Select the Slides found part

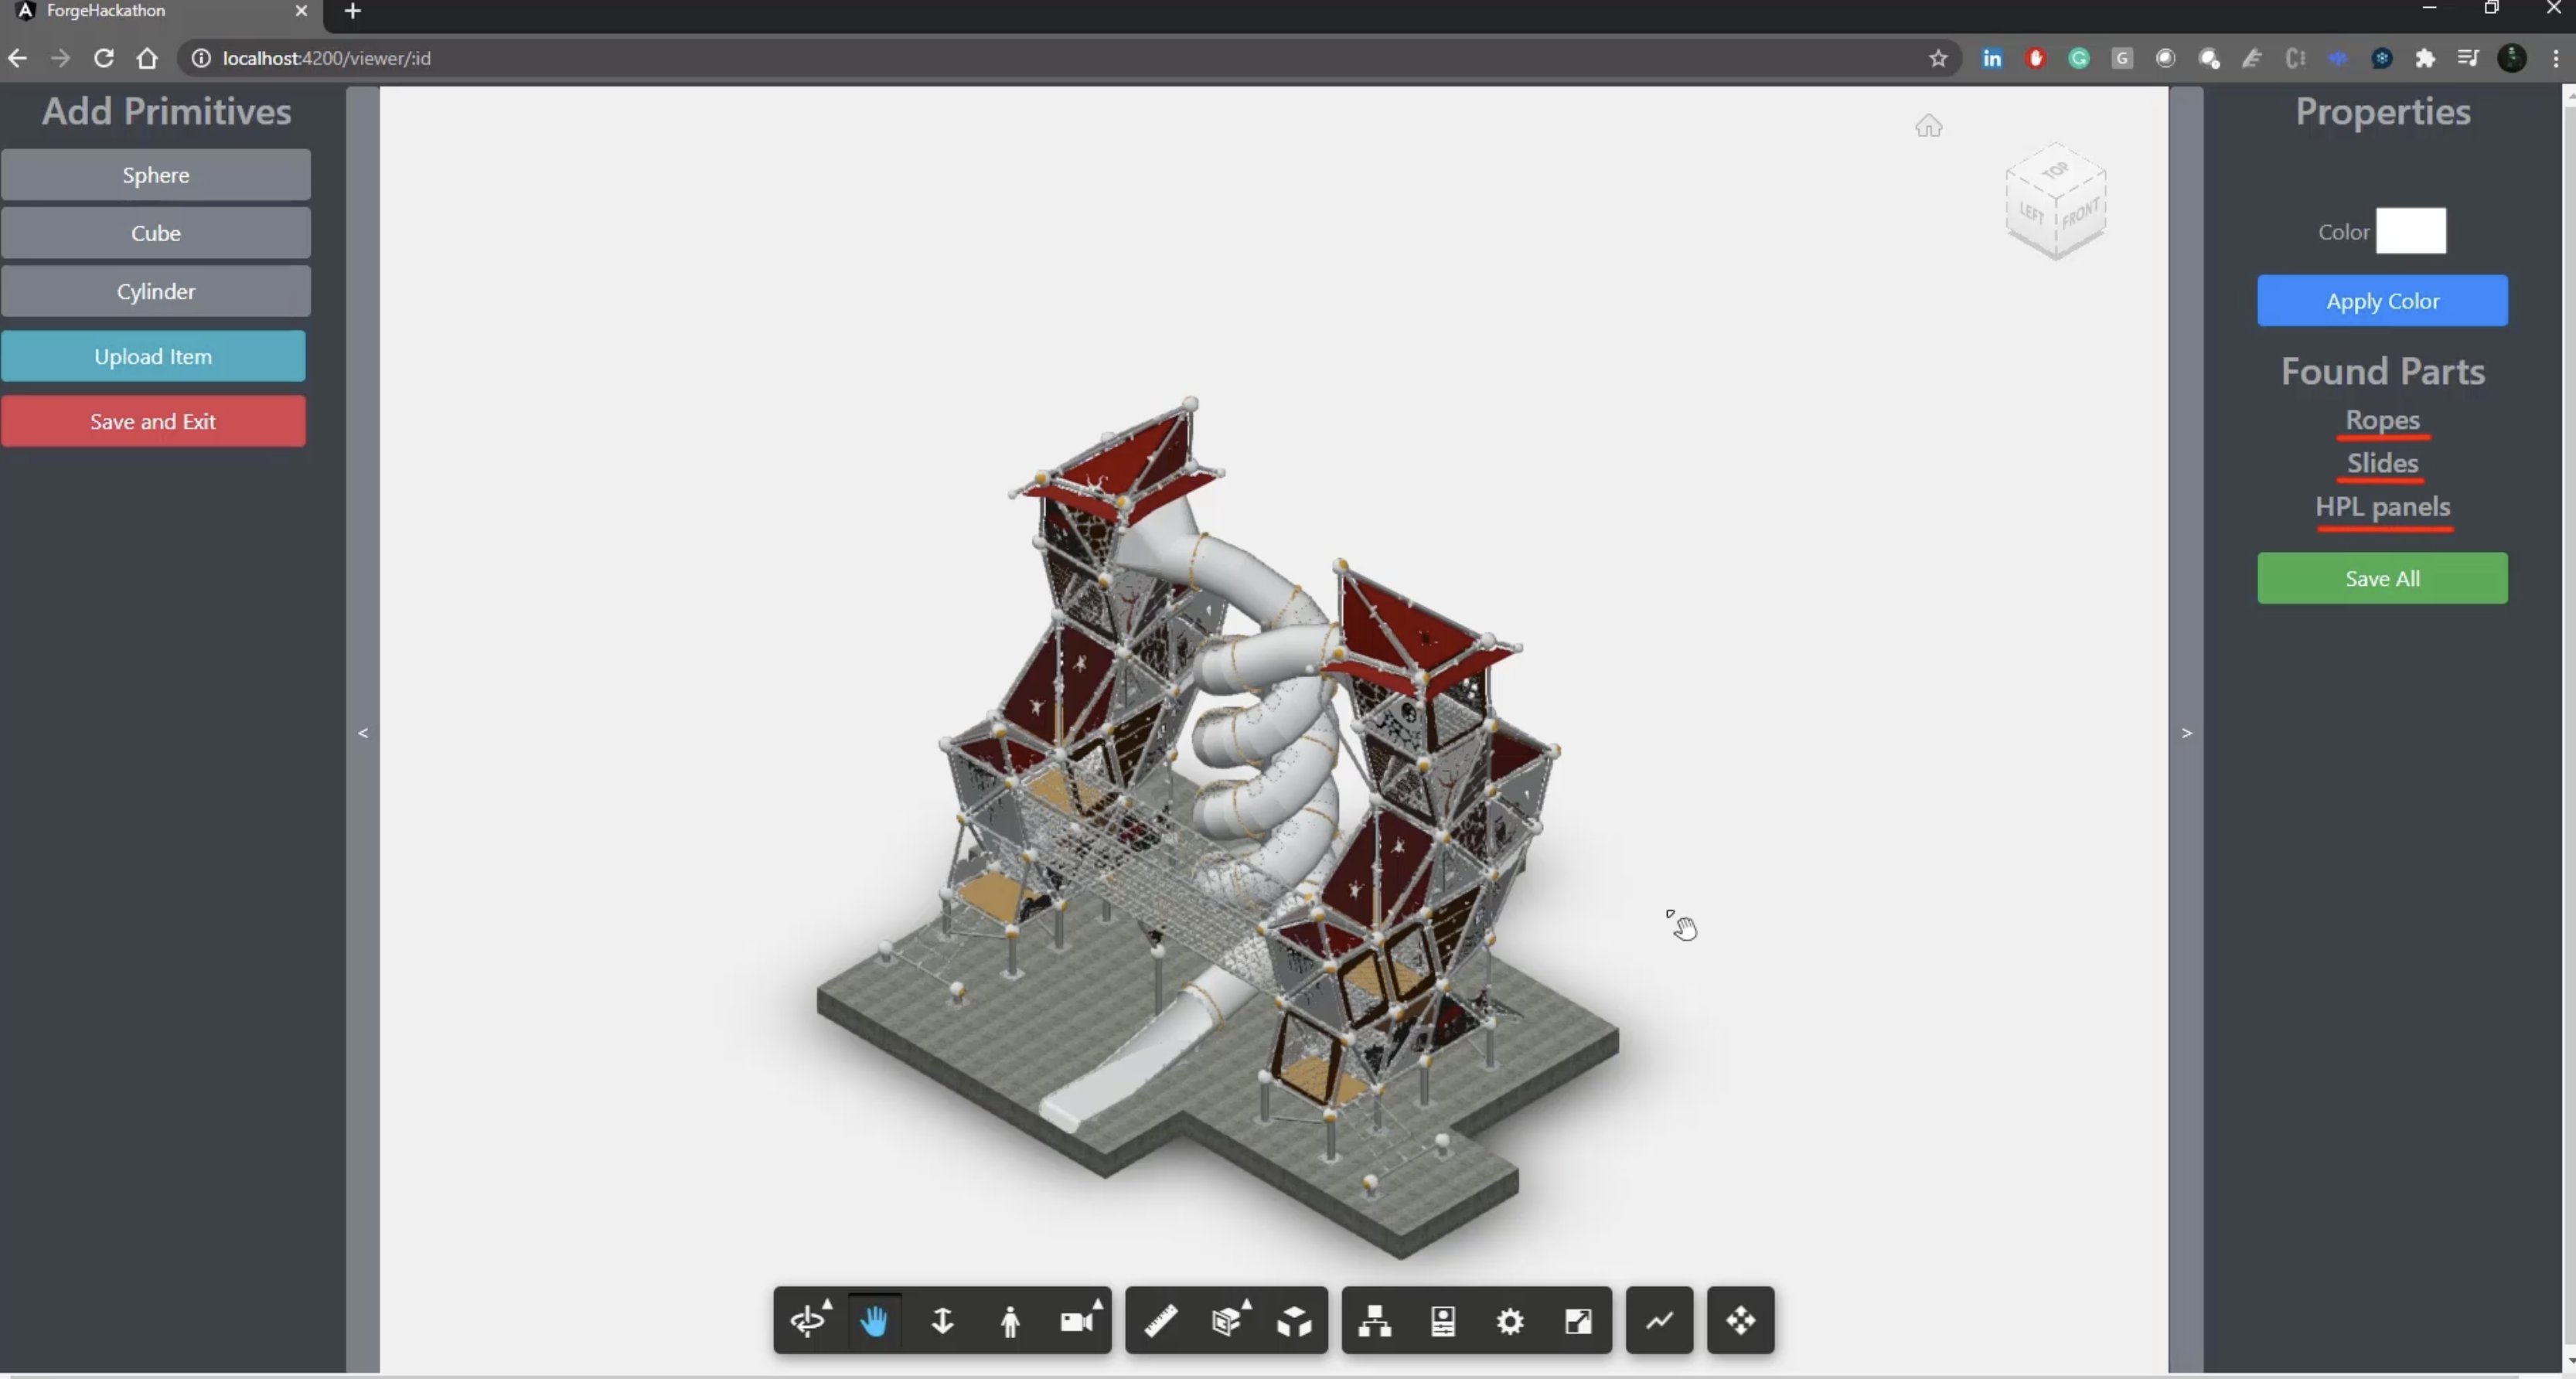(x=2382, y=463)
